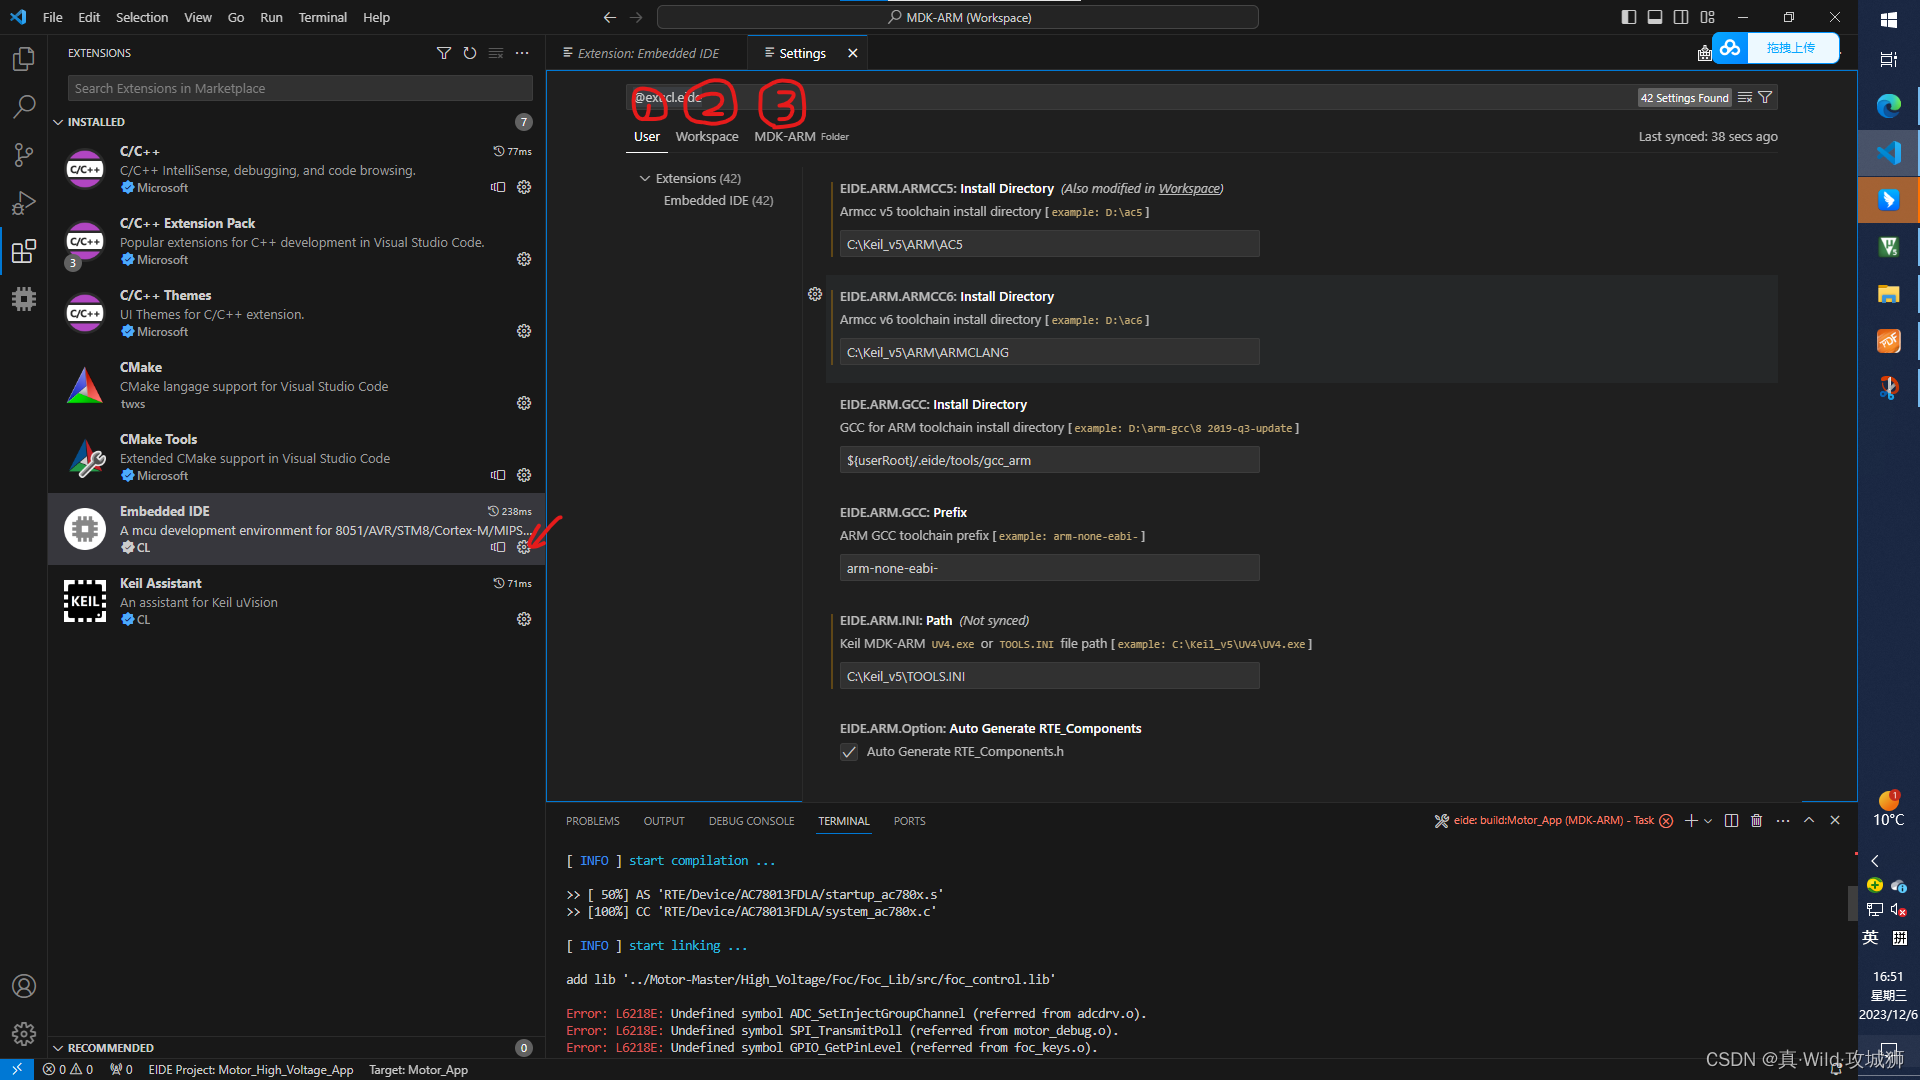Open the Run and Debug view
Screen dimensions: 1920x1080
[x=24, y=202]
